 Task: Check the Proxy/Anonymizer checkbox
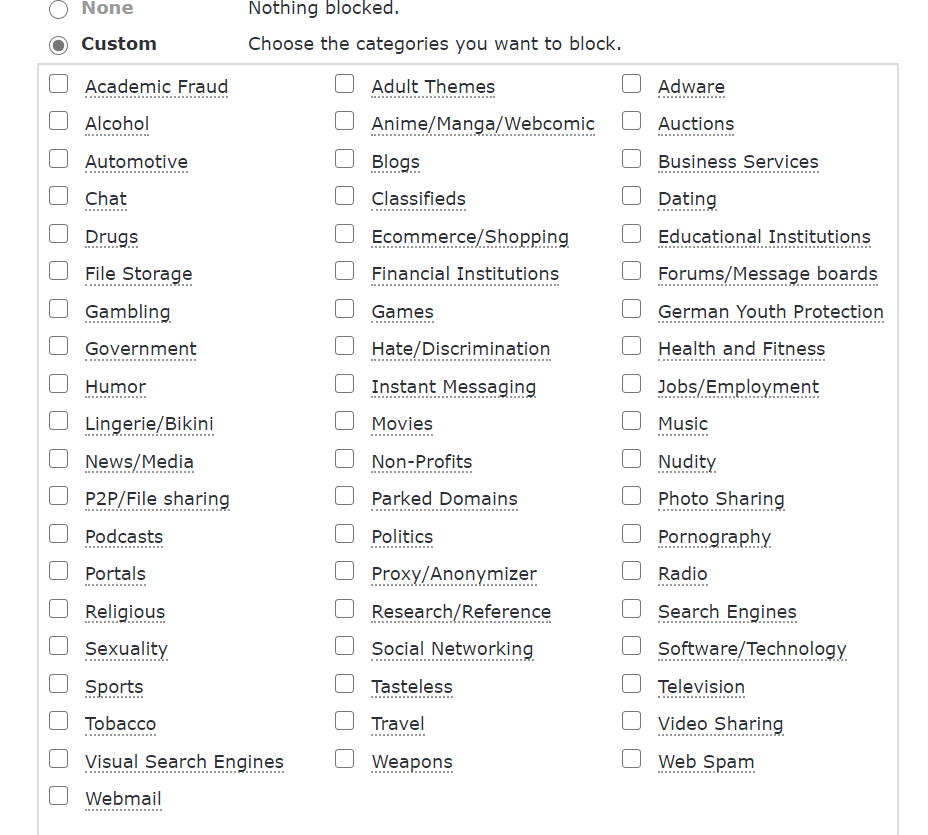(x=345, y=571)
